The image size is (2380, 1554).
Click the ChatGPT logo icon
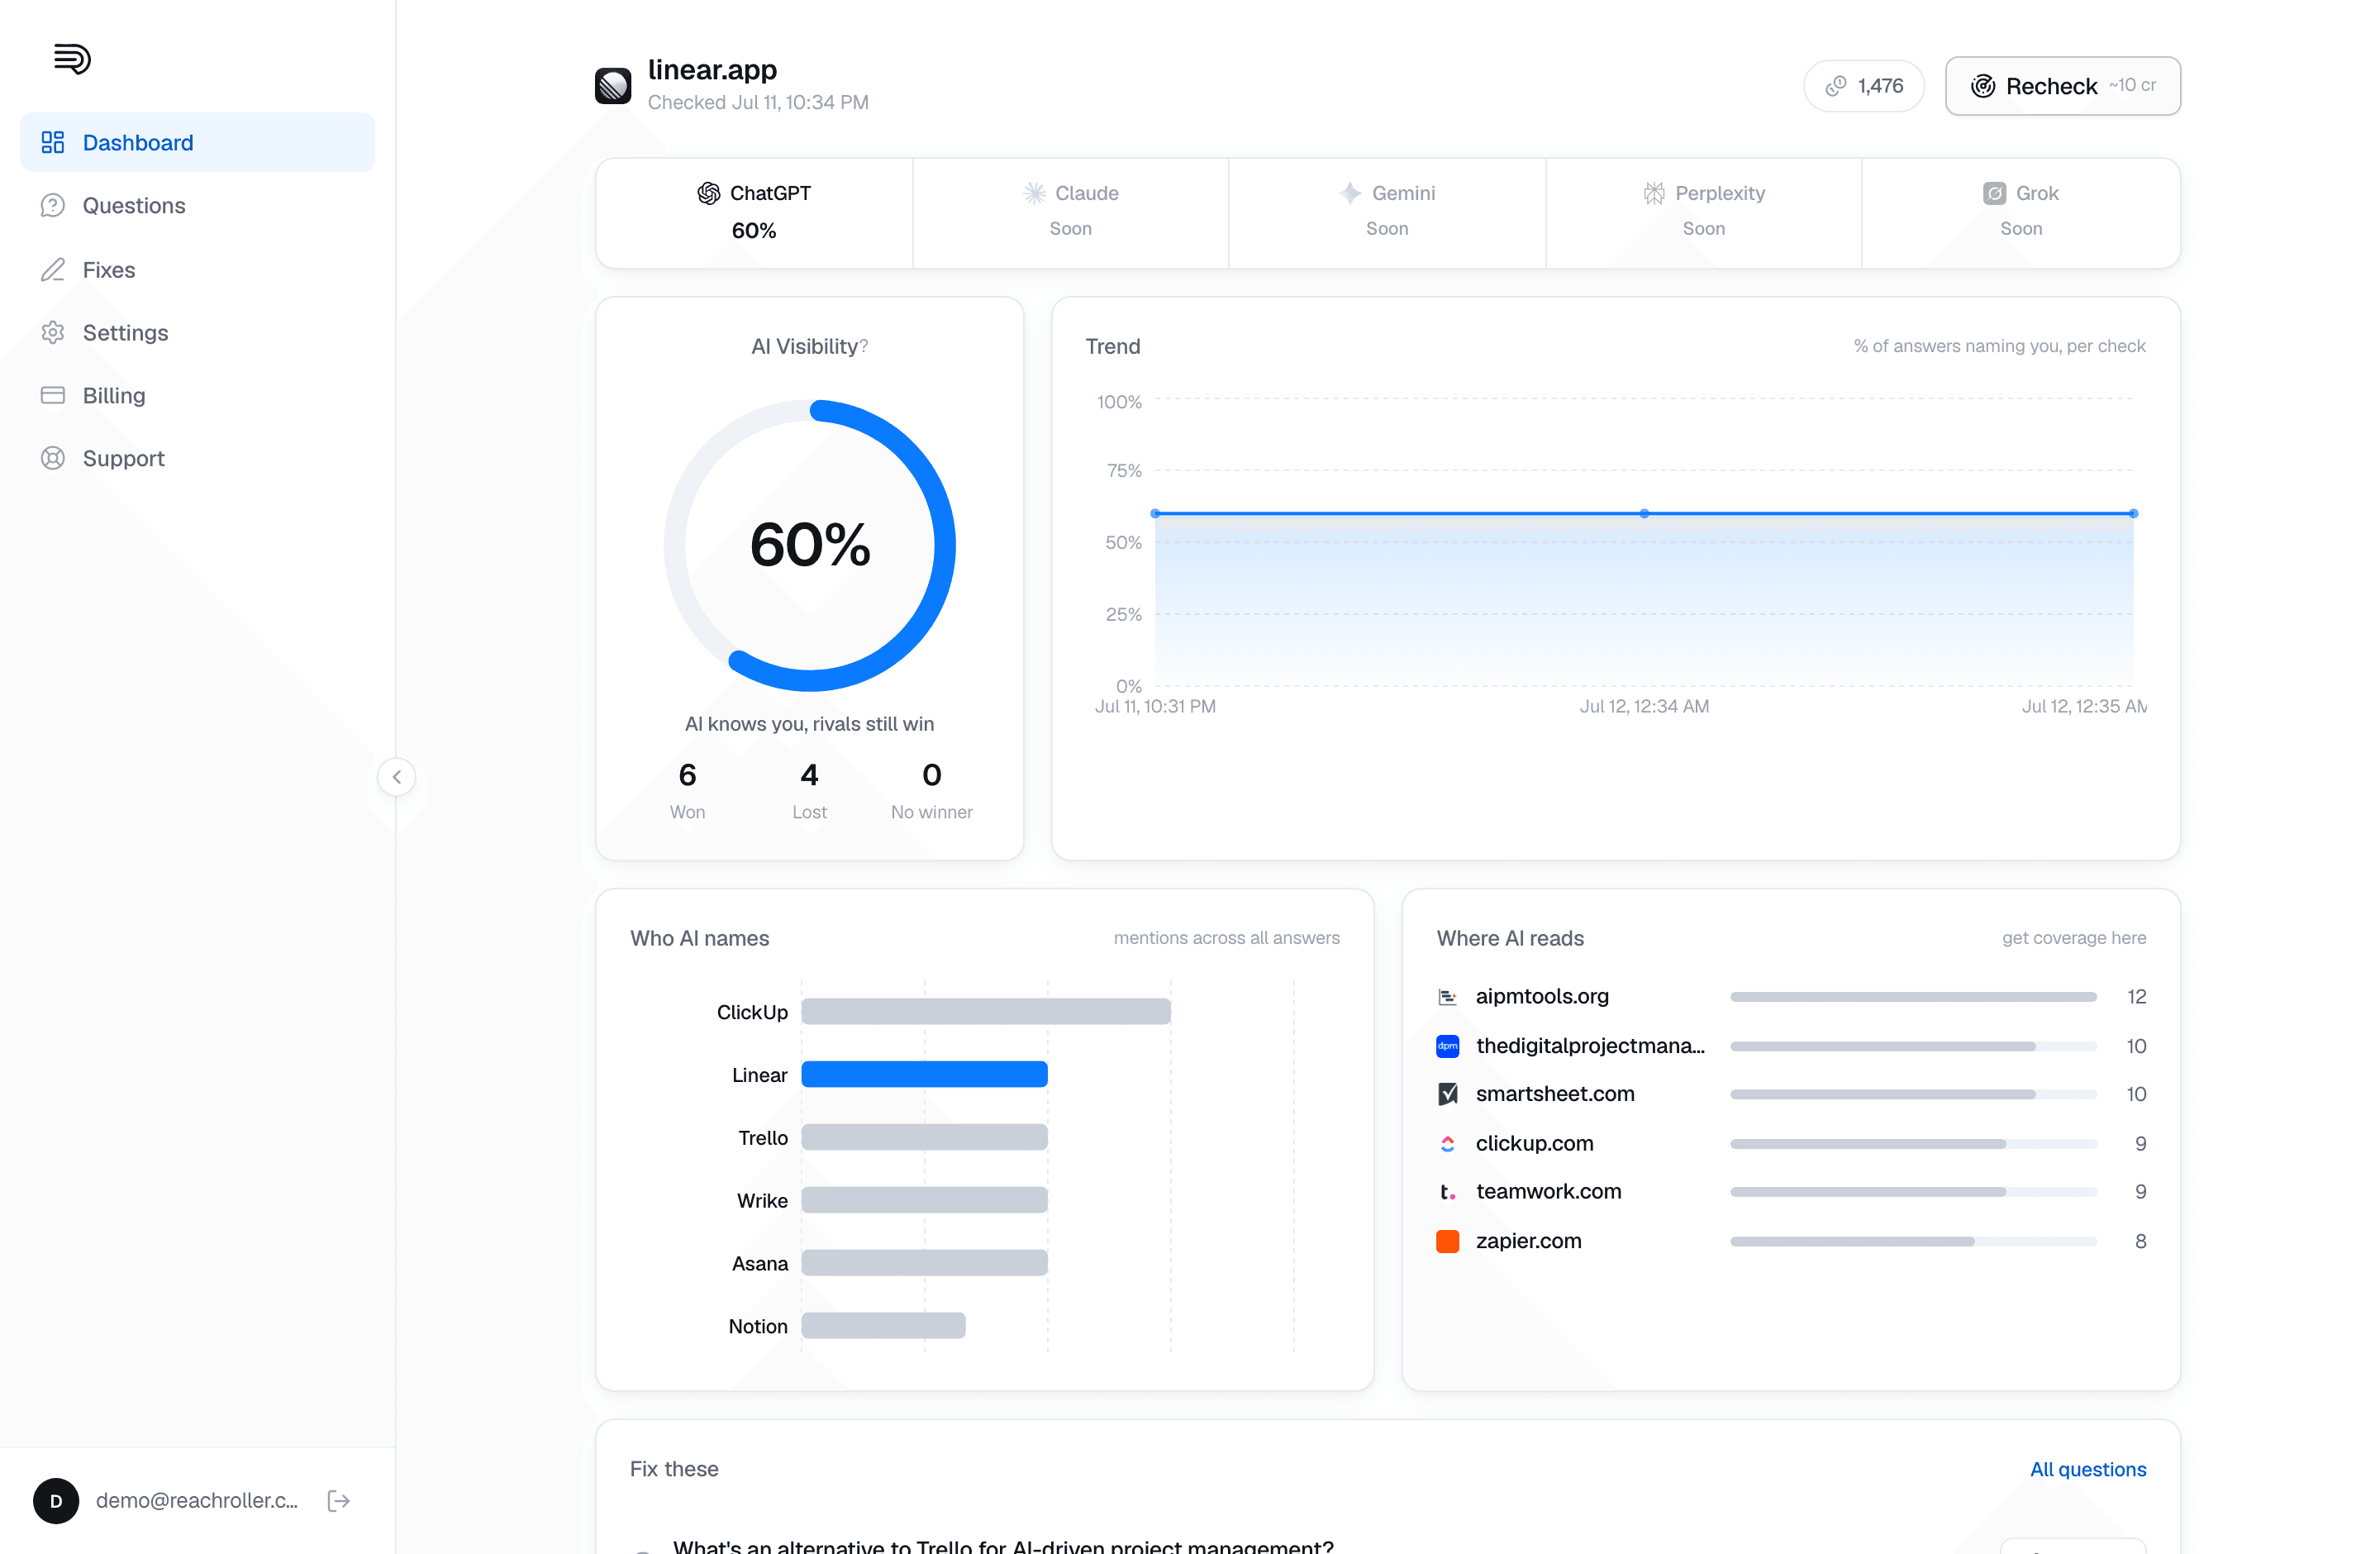[x=709, y=193]
